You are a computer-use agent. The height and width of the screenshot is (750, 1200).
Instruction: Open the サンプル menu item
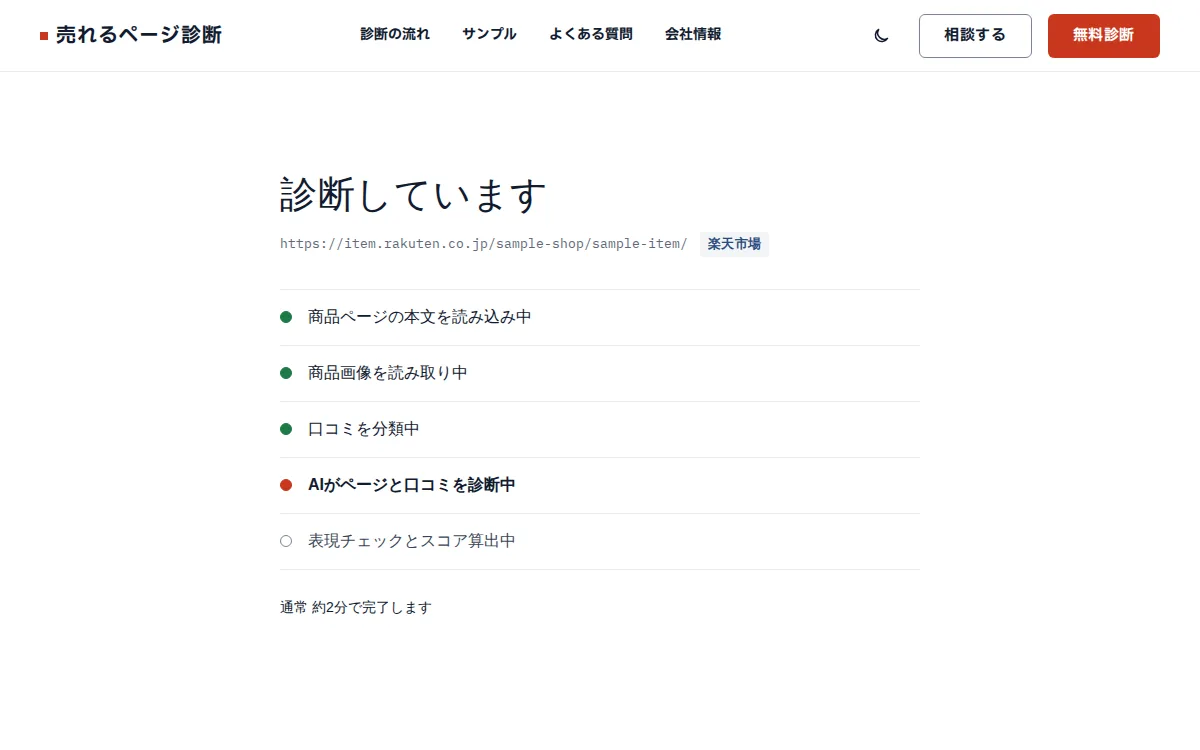(489, 34)
